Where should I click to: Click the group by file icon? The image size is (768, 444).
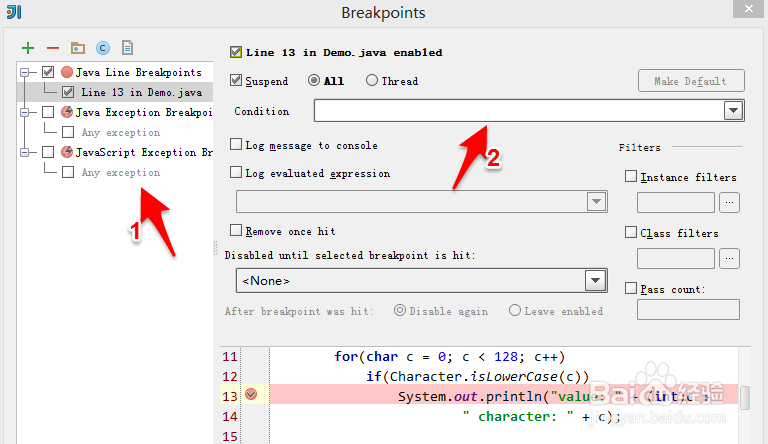[x=127, y=48]
